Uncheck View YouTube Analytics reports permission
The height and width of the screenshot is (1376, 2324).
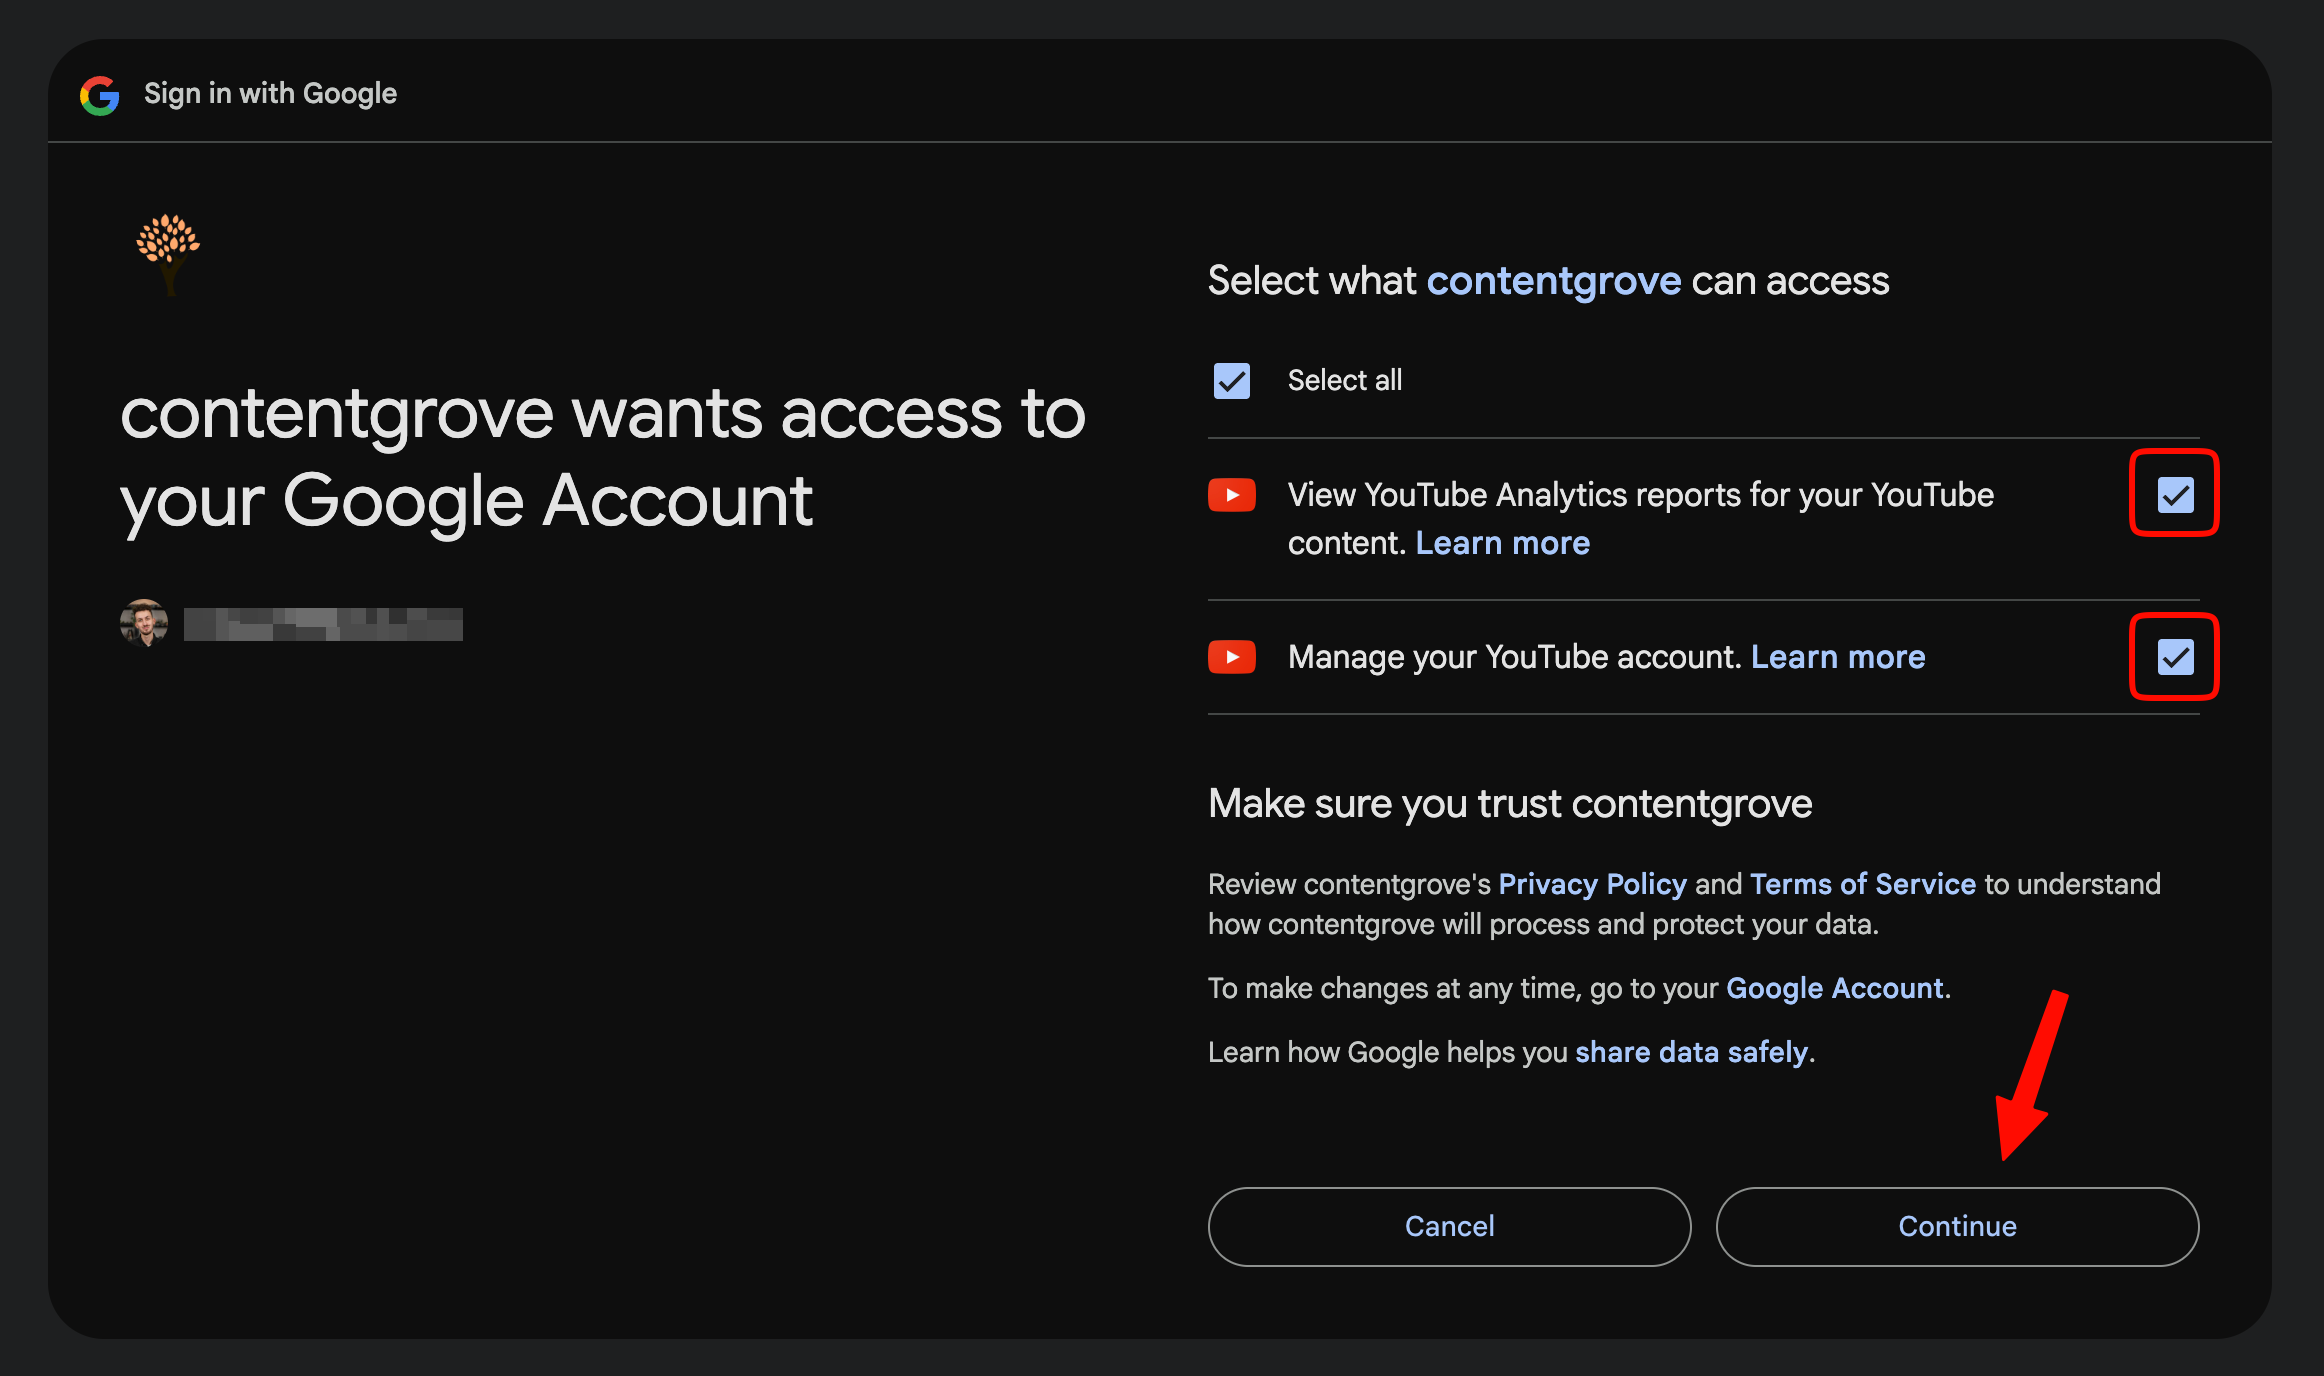(2175, 494)
